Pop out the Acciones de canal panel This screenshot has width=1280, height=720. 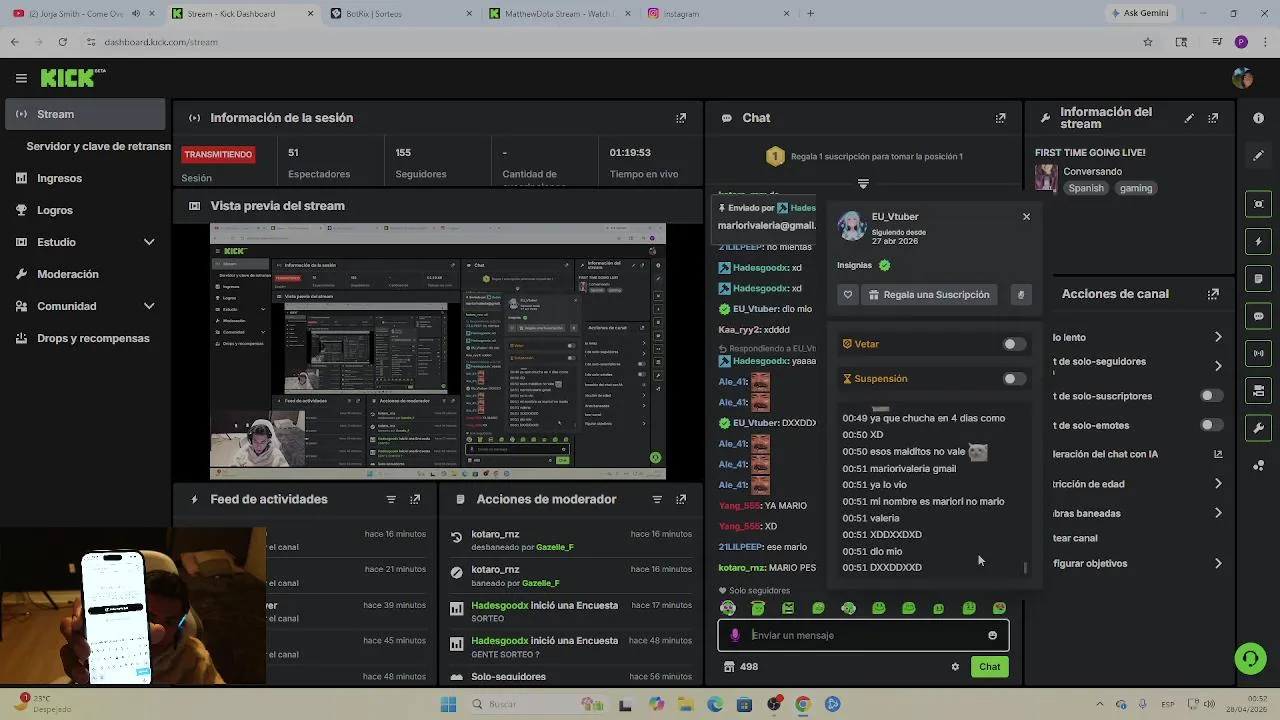(x=1213, y=294)
